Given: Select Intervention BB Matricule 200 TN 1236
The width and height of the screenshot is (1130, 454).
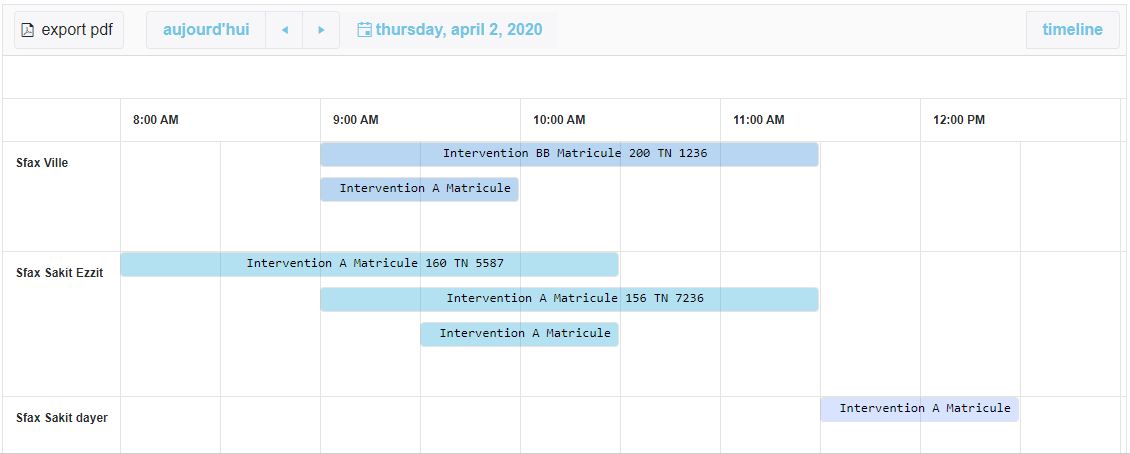Looking at the screenshot, I should pyautogui.click(x=569, y=154).
